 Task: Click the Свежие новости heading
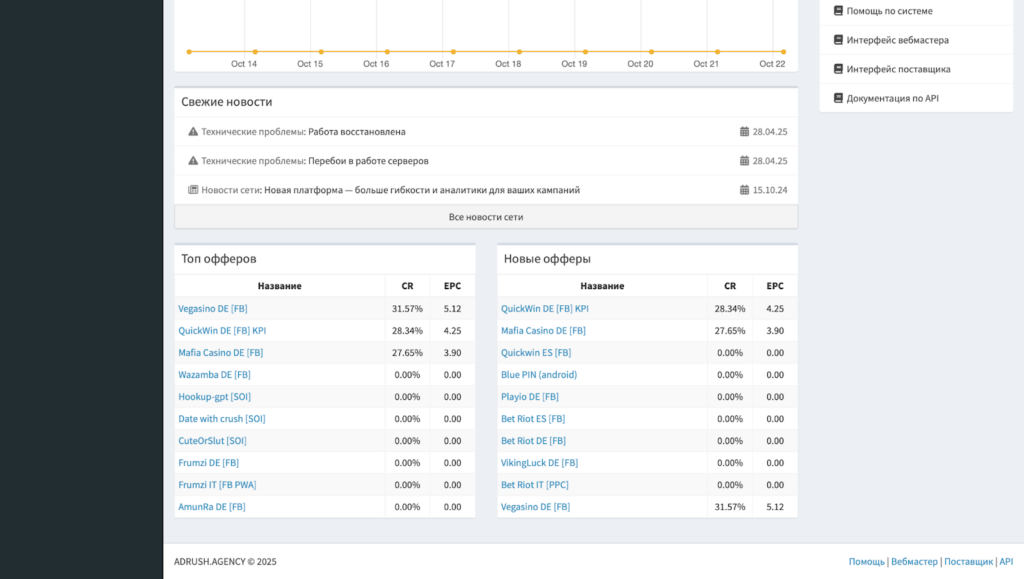227,102
